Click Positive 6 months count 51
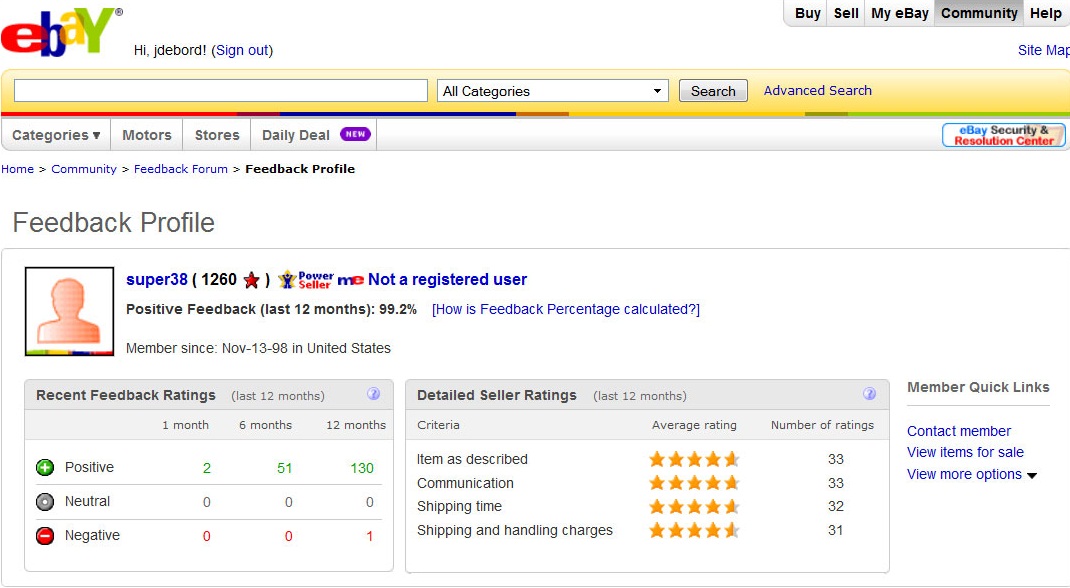The height and width of the screenshot is (588, 1070). [x=285, y=468]
